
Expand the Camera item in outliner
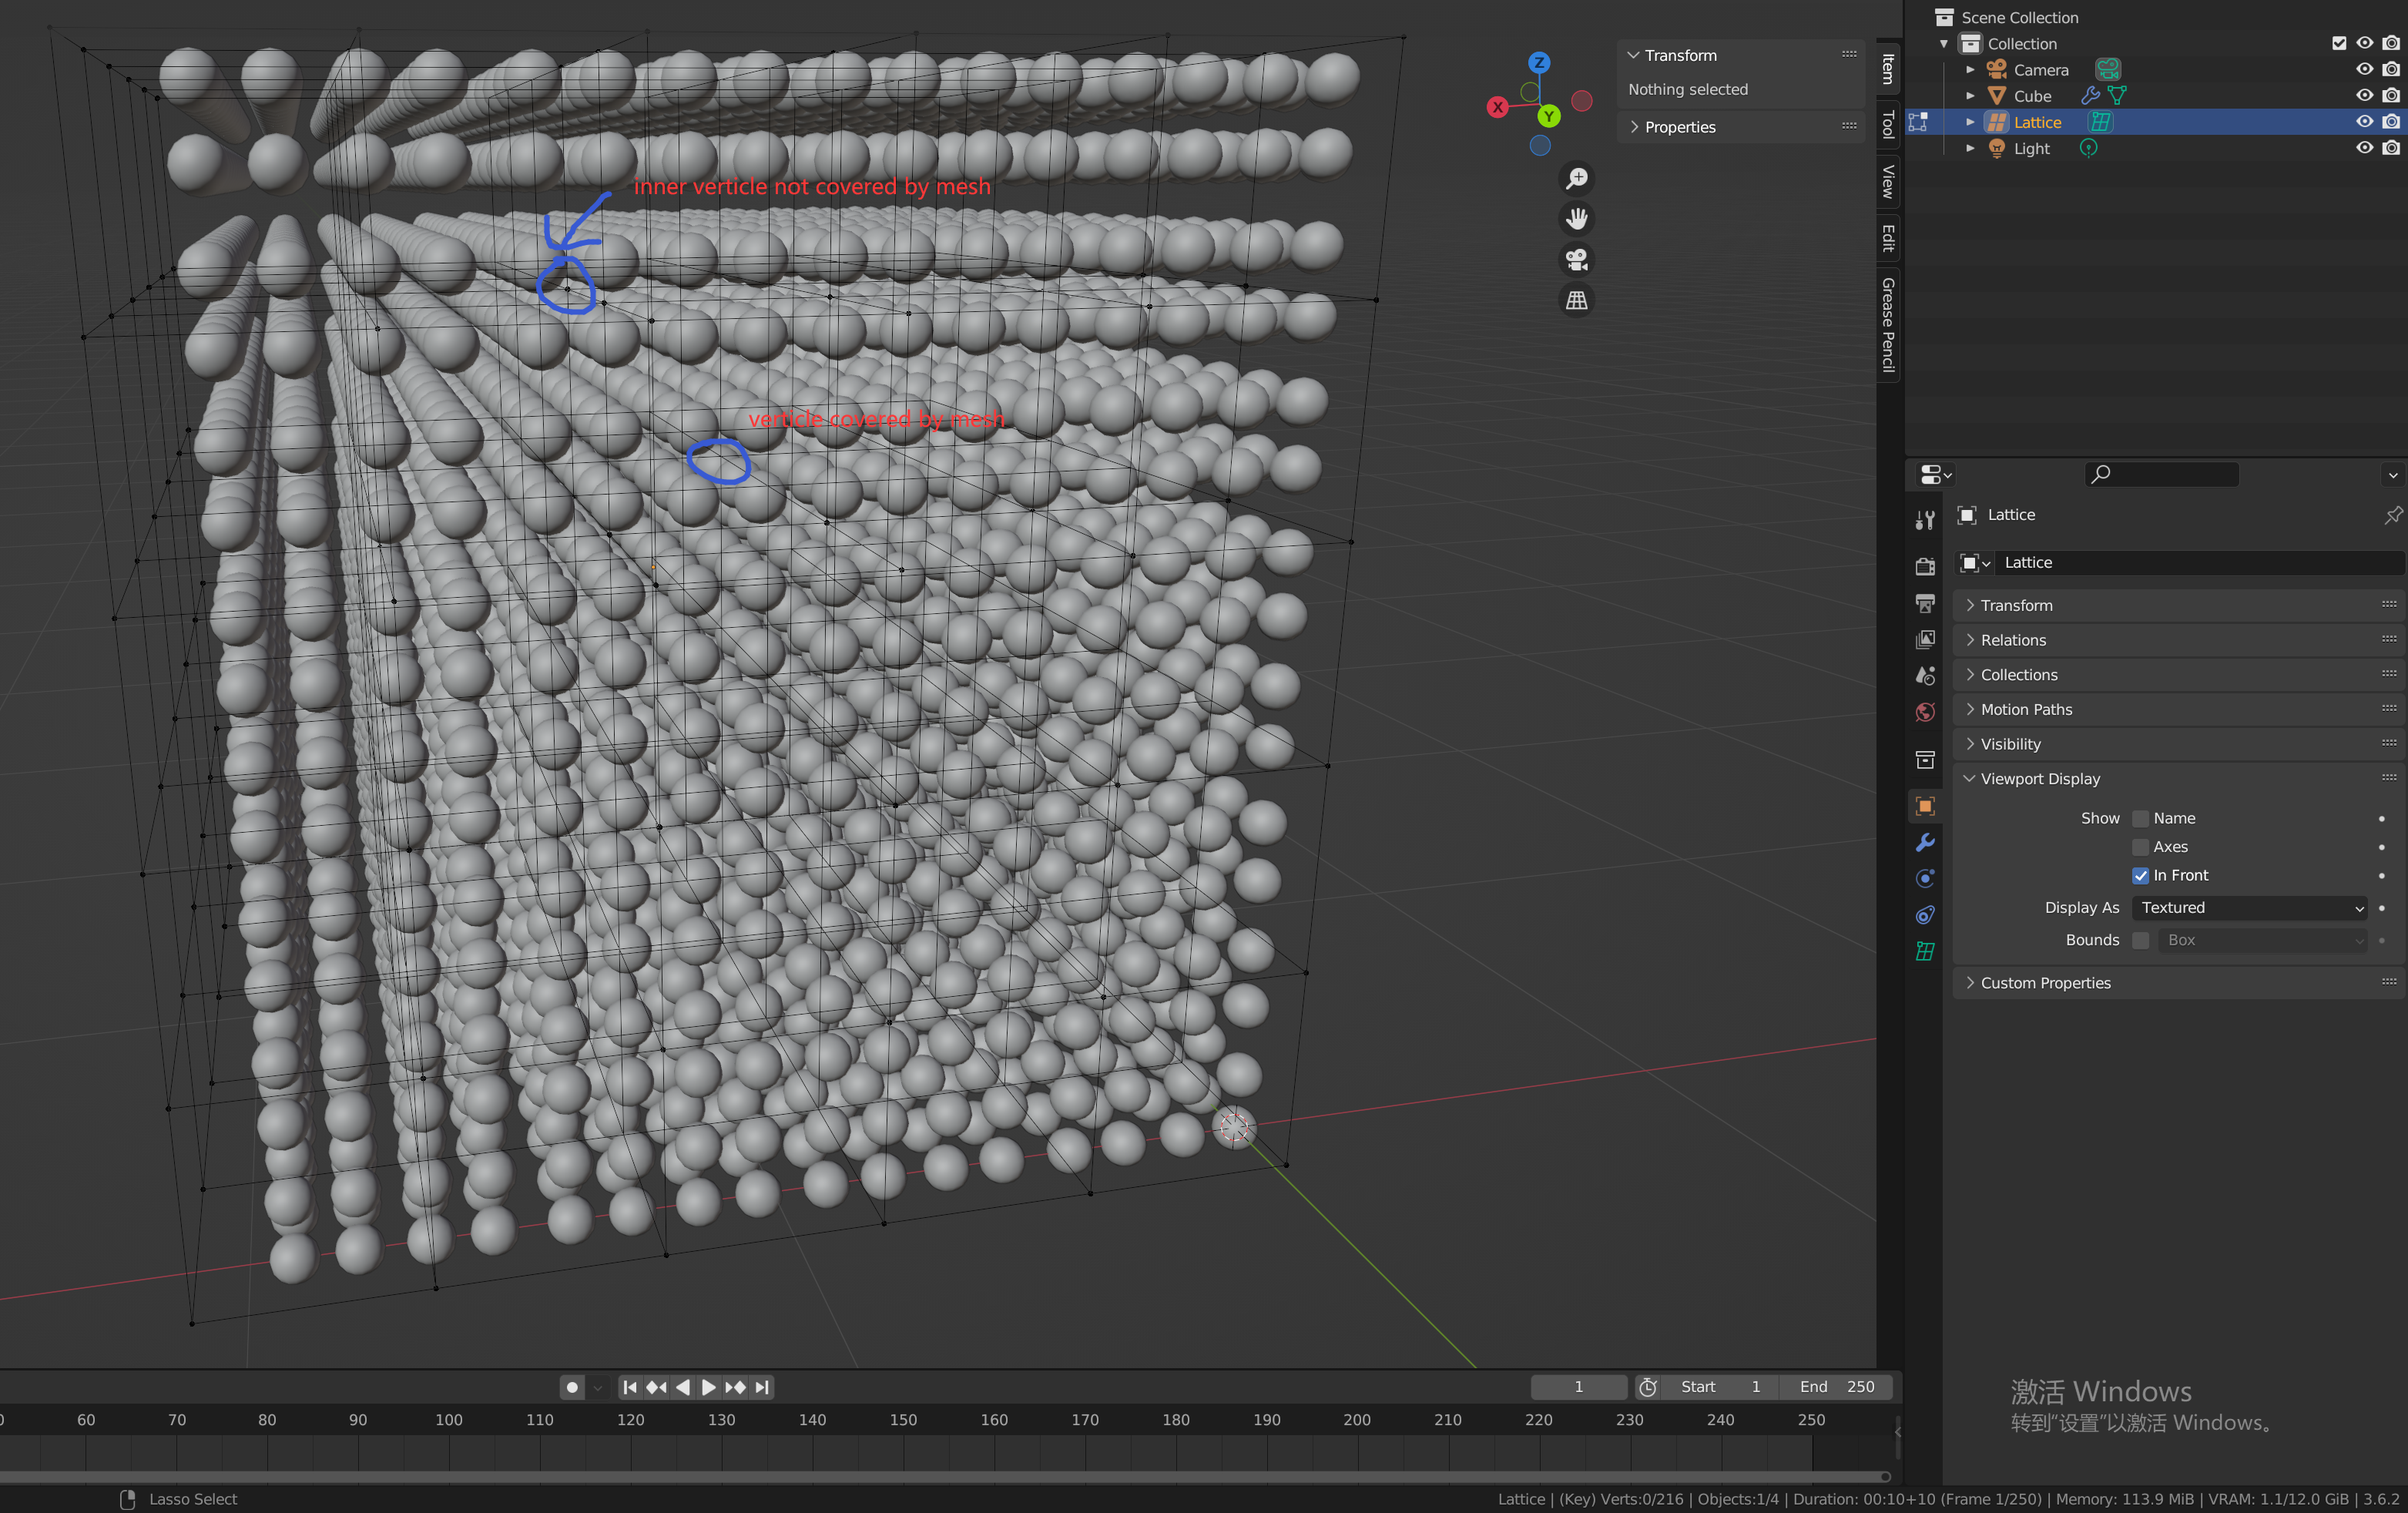point(1970,70)
